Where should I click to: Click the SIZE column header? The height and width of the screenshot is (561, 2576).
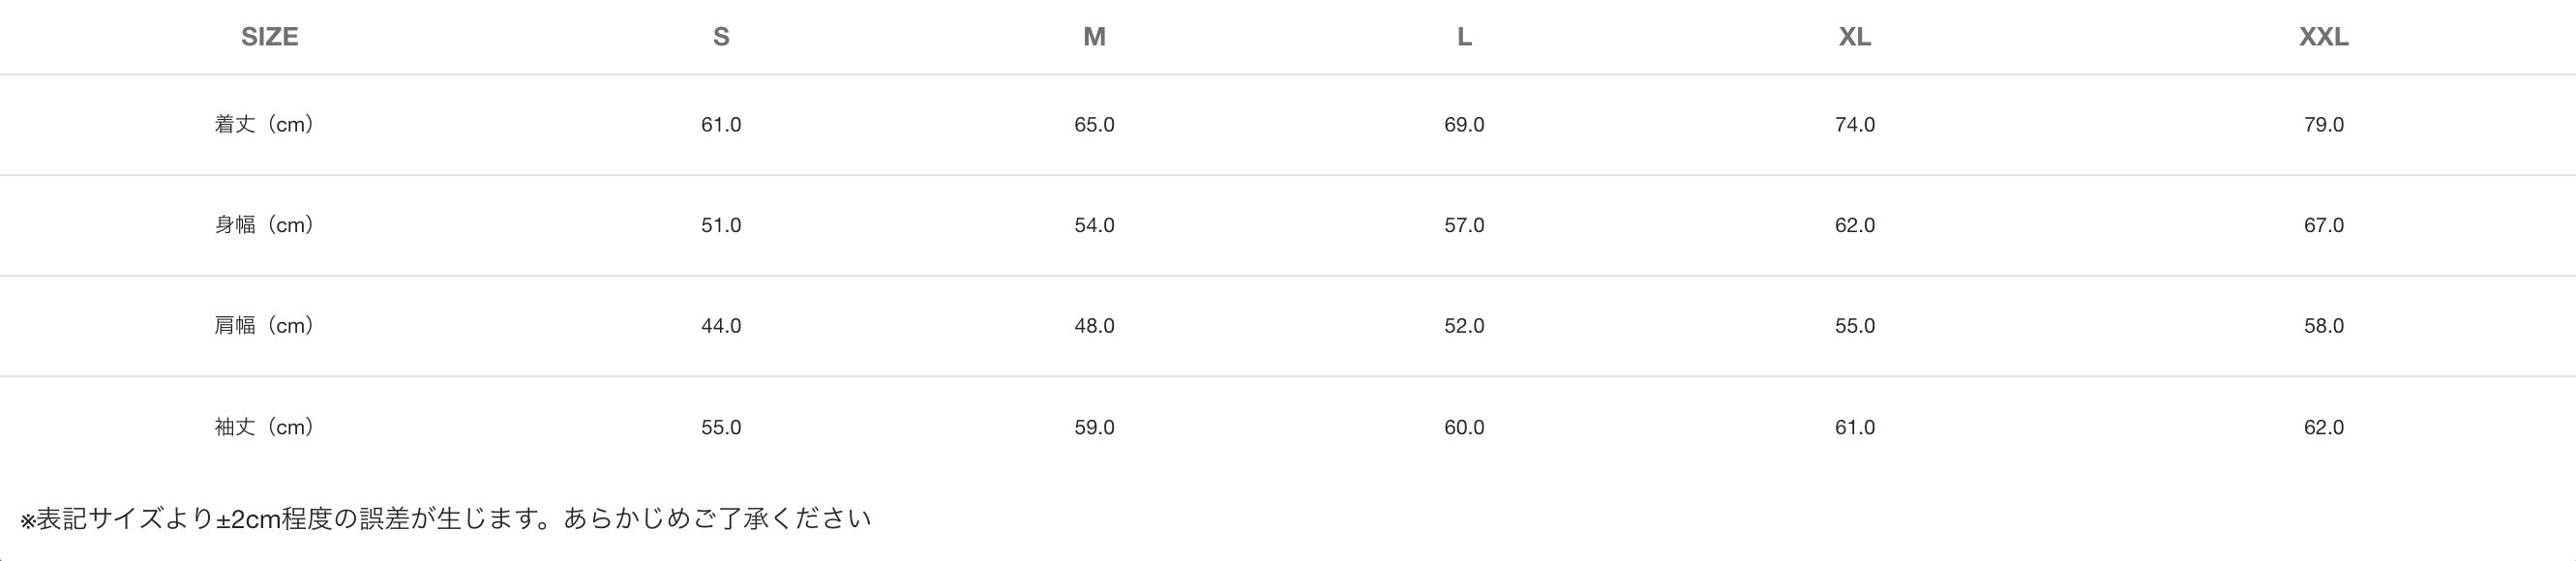tap(269, 37)
